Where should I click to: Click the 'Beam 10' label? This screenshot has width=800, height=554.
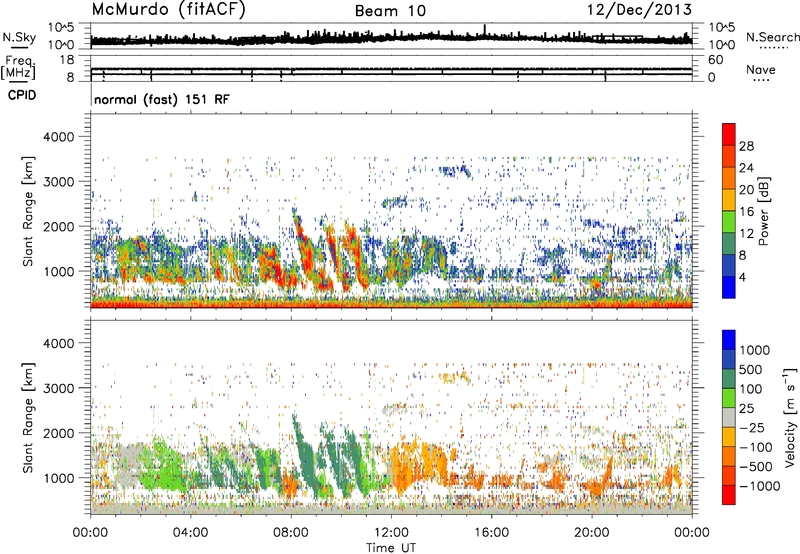390,11
